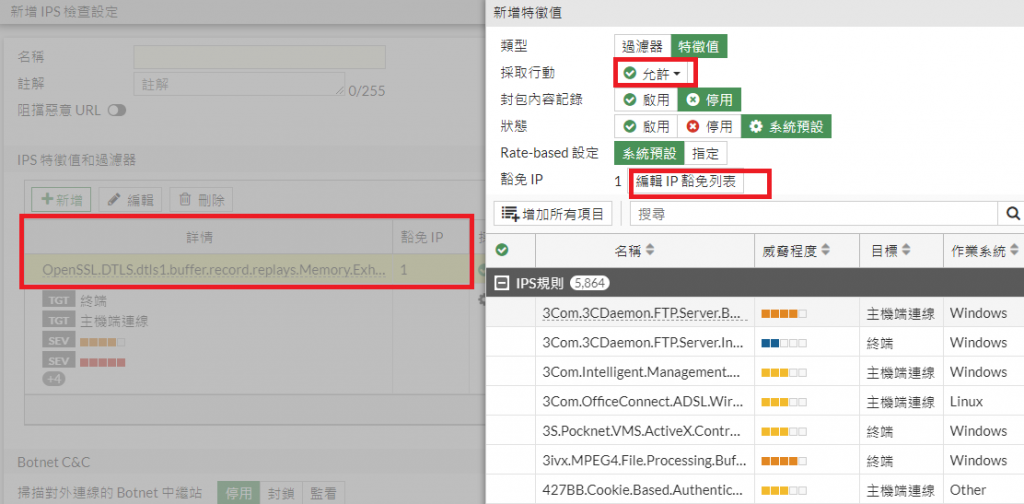Click the 刪除 trash button
This screenshot has width=1024, height=504.
pos(201,199)
